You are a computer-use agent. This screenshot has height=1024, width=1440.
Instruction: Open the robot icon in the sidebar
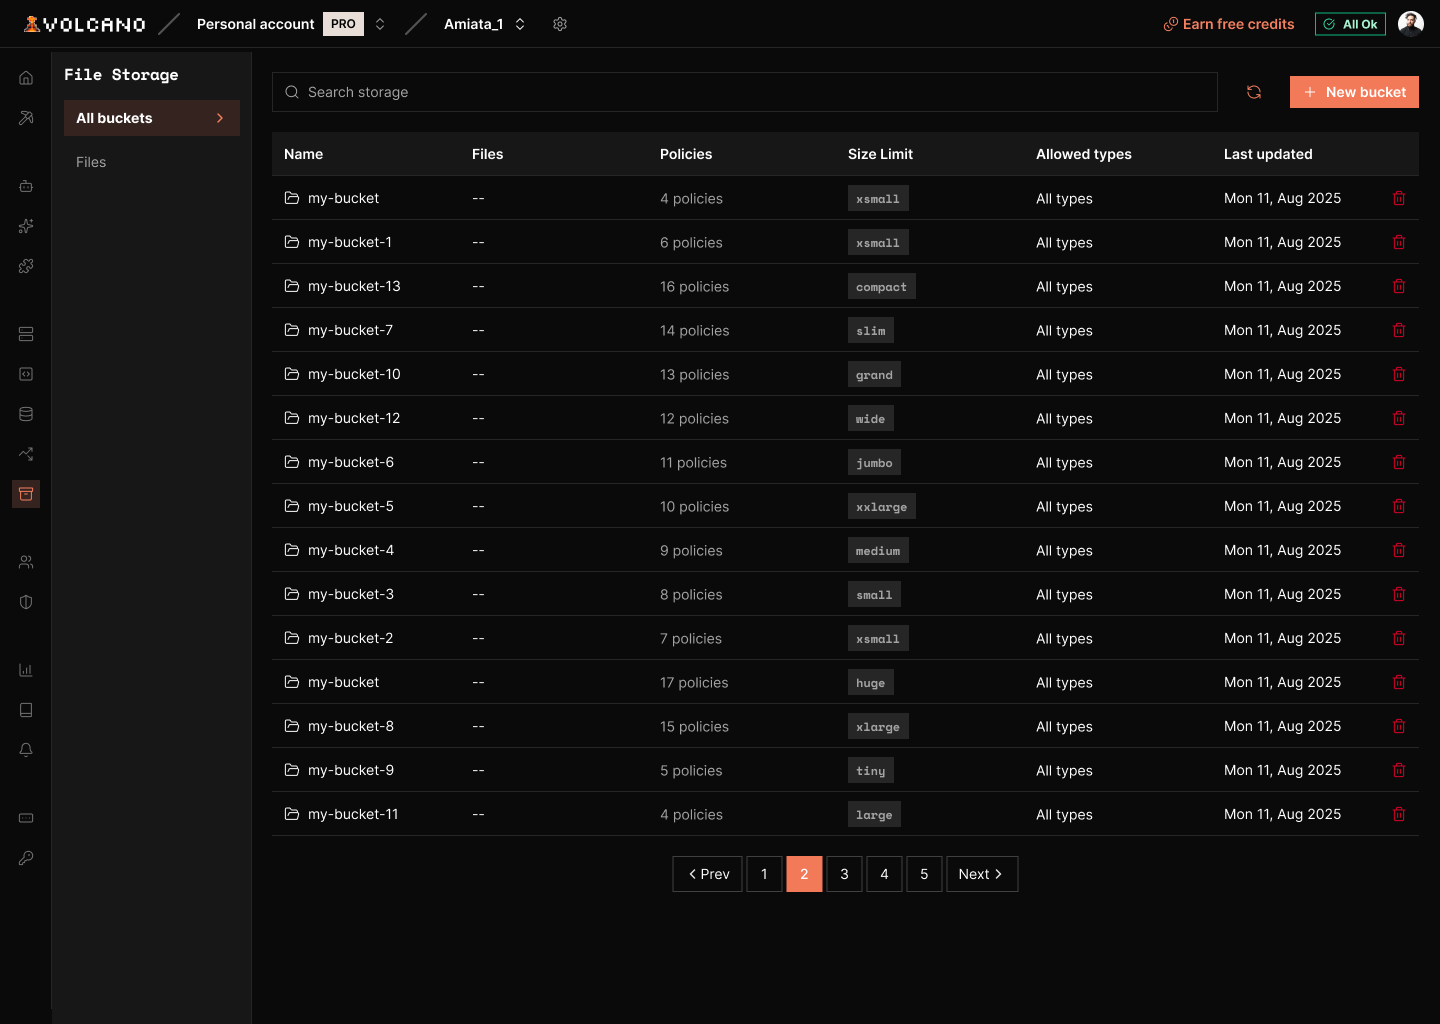[26, 186]
